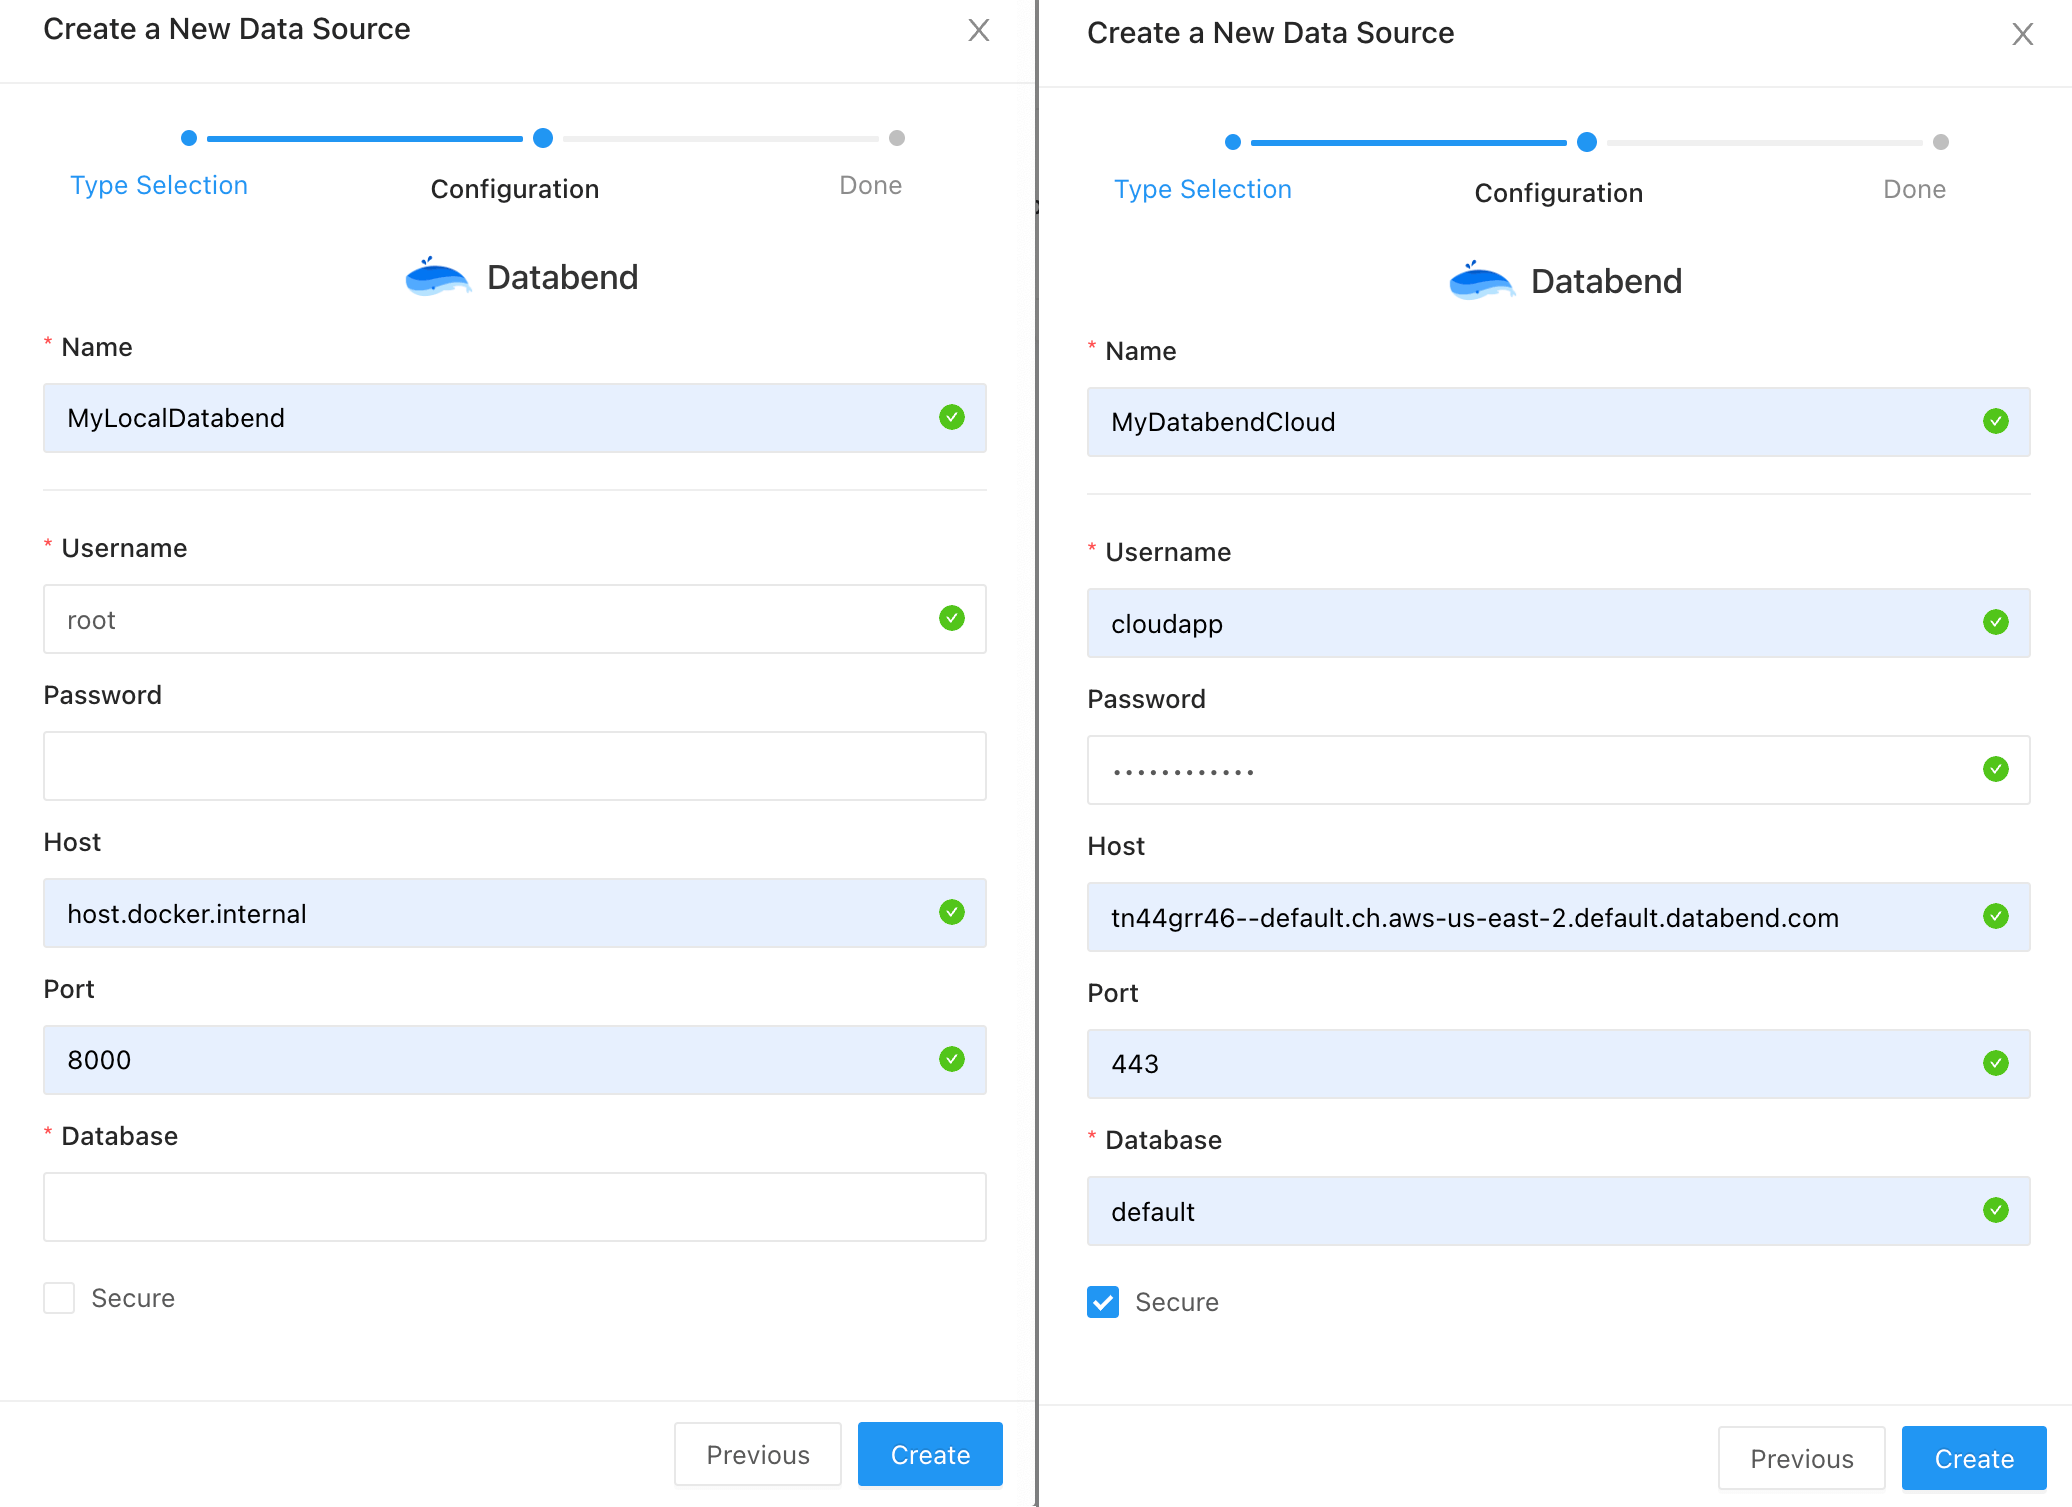Click the Host field with databend.com address
This screenshot has width=2072, height=1507.
coord(1559,917)
